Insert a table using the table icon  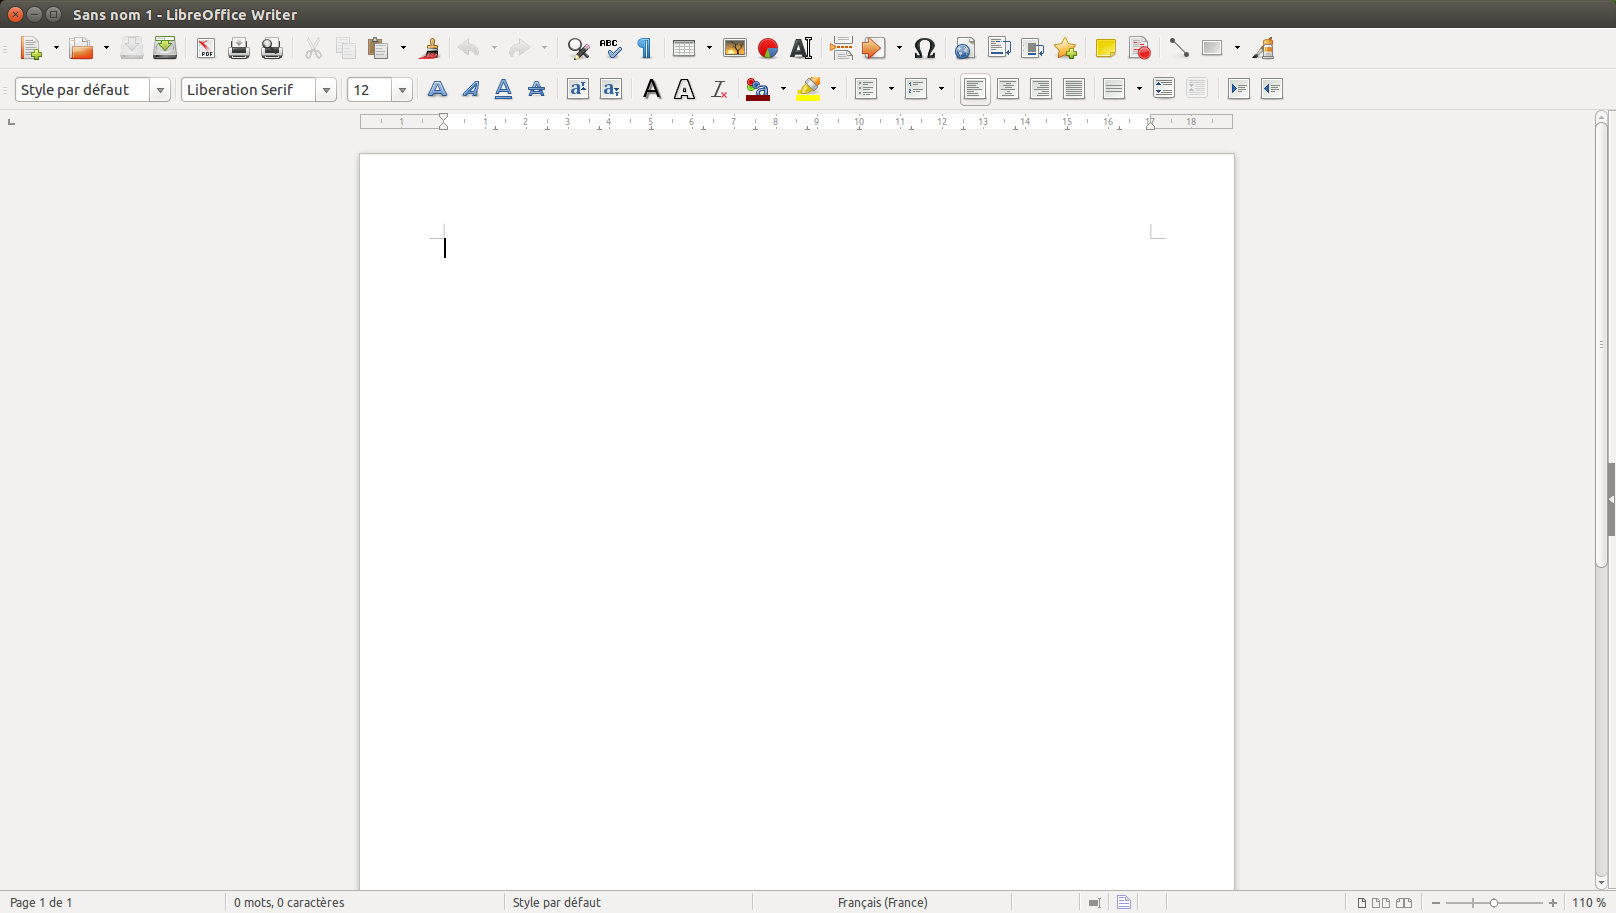(684, 48)
